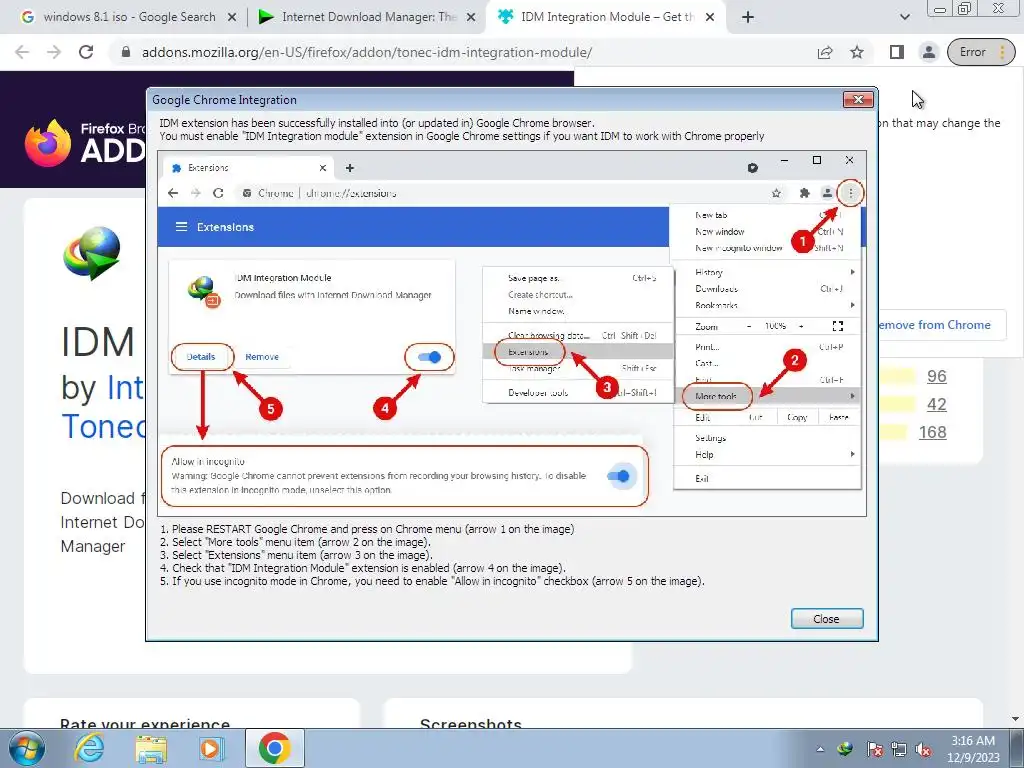Open the clock showing 3:16 AM

click(x=973, y=749)
